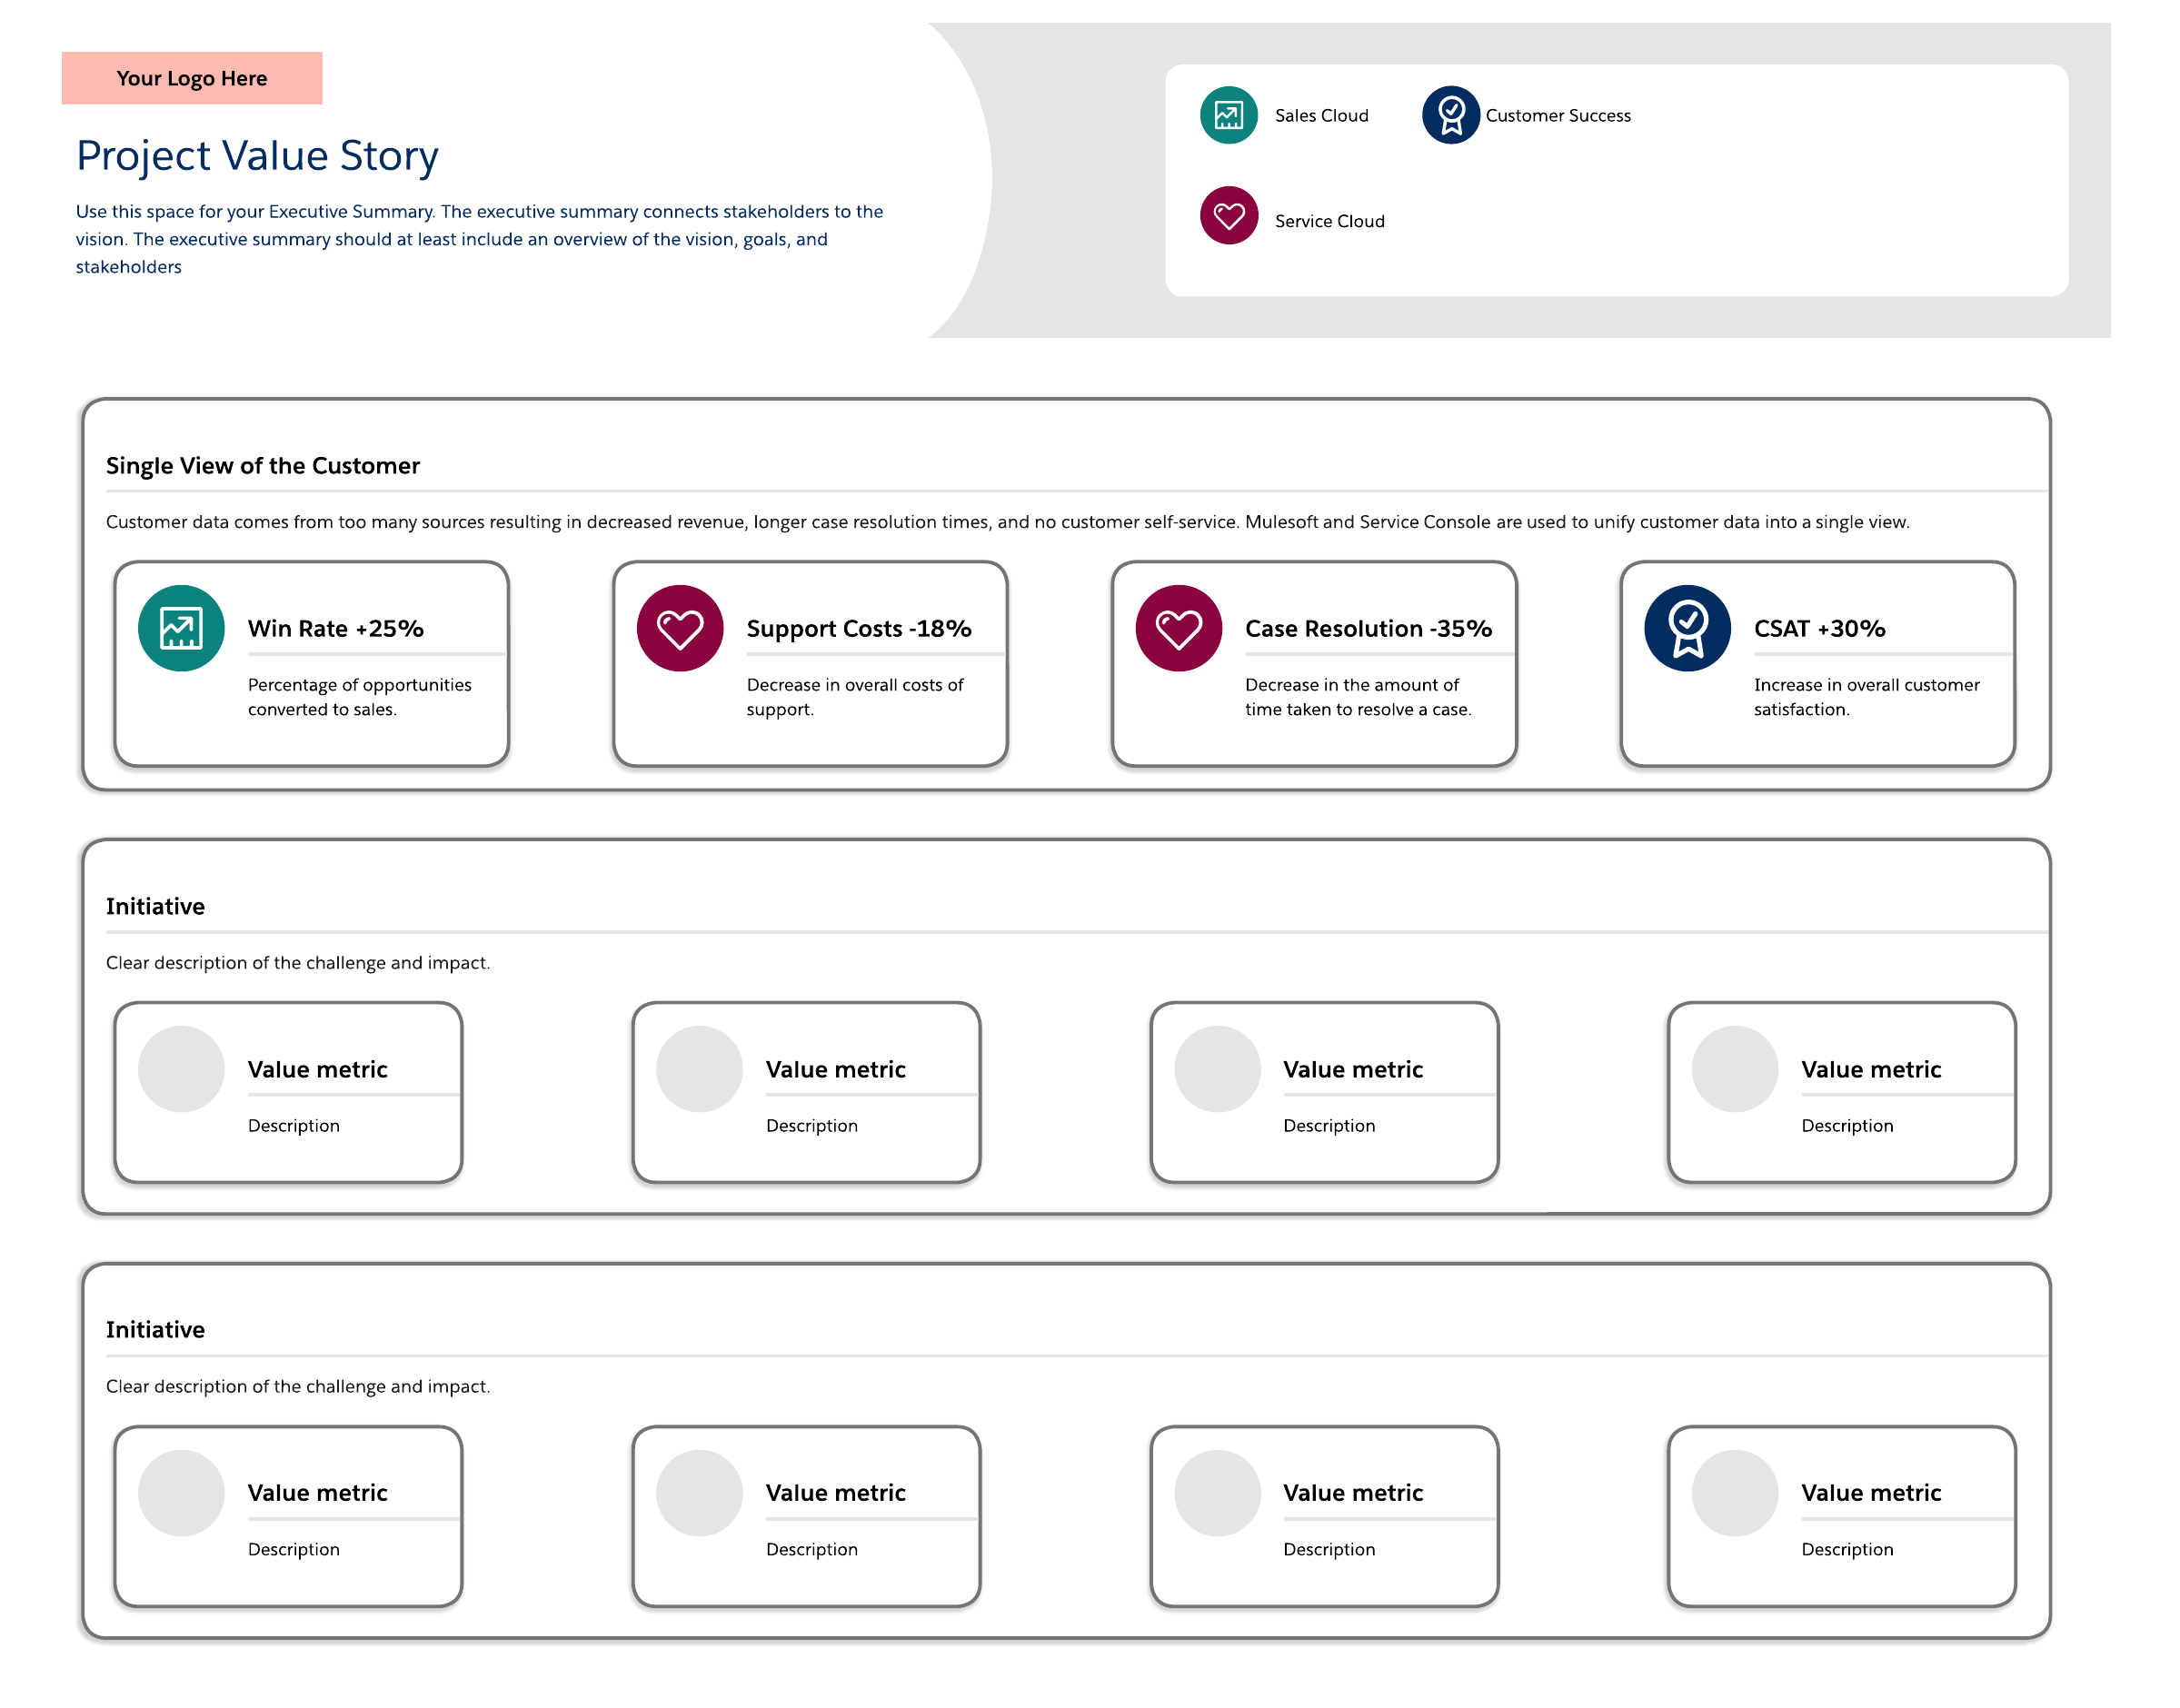Click the ribbon icon beside CSAT +30%
The height and width of the screenshot is (1708, 2180).
click(x=1687, y=628)
